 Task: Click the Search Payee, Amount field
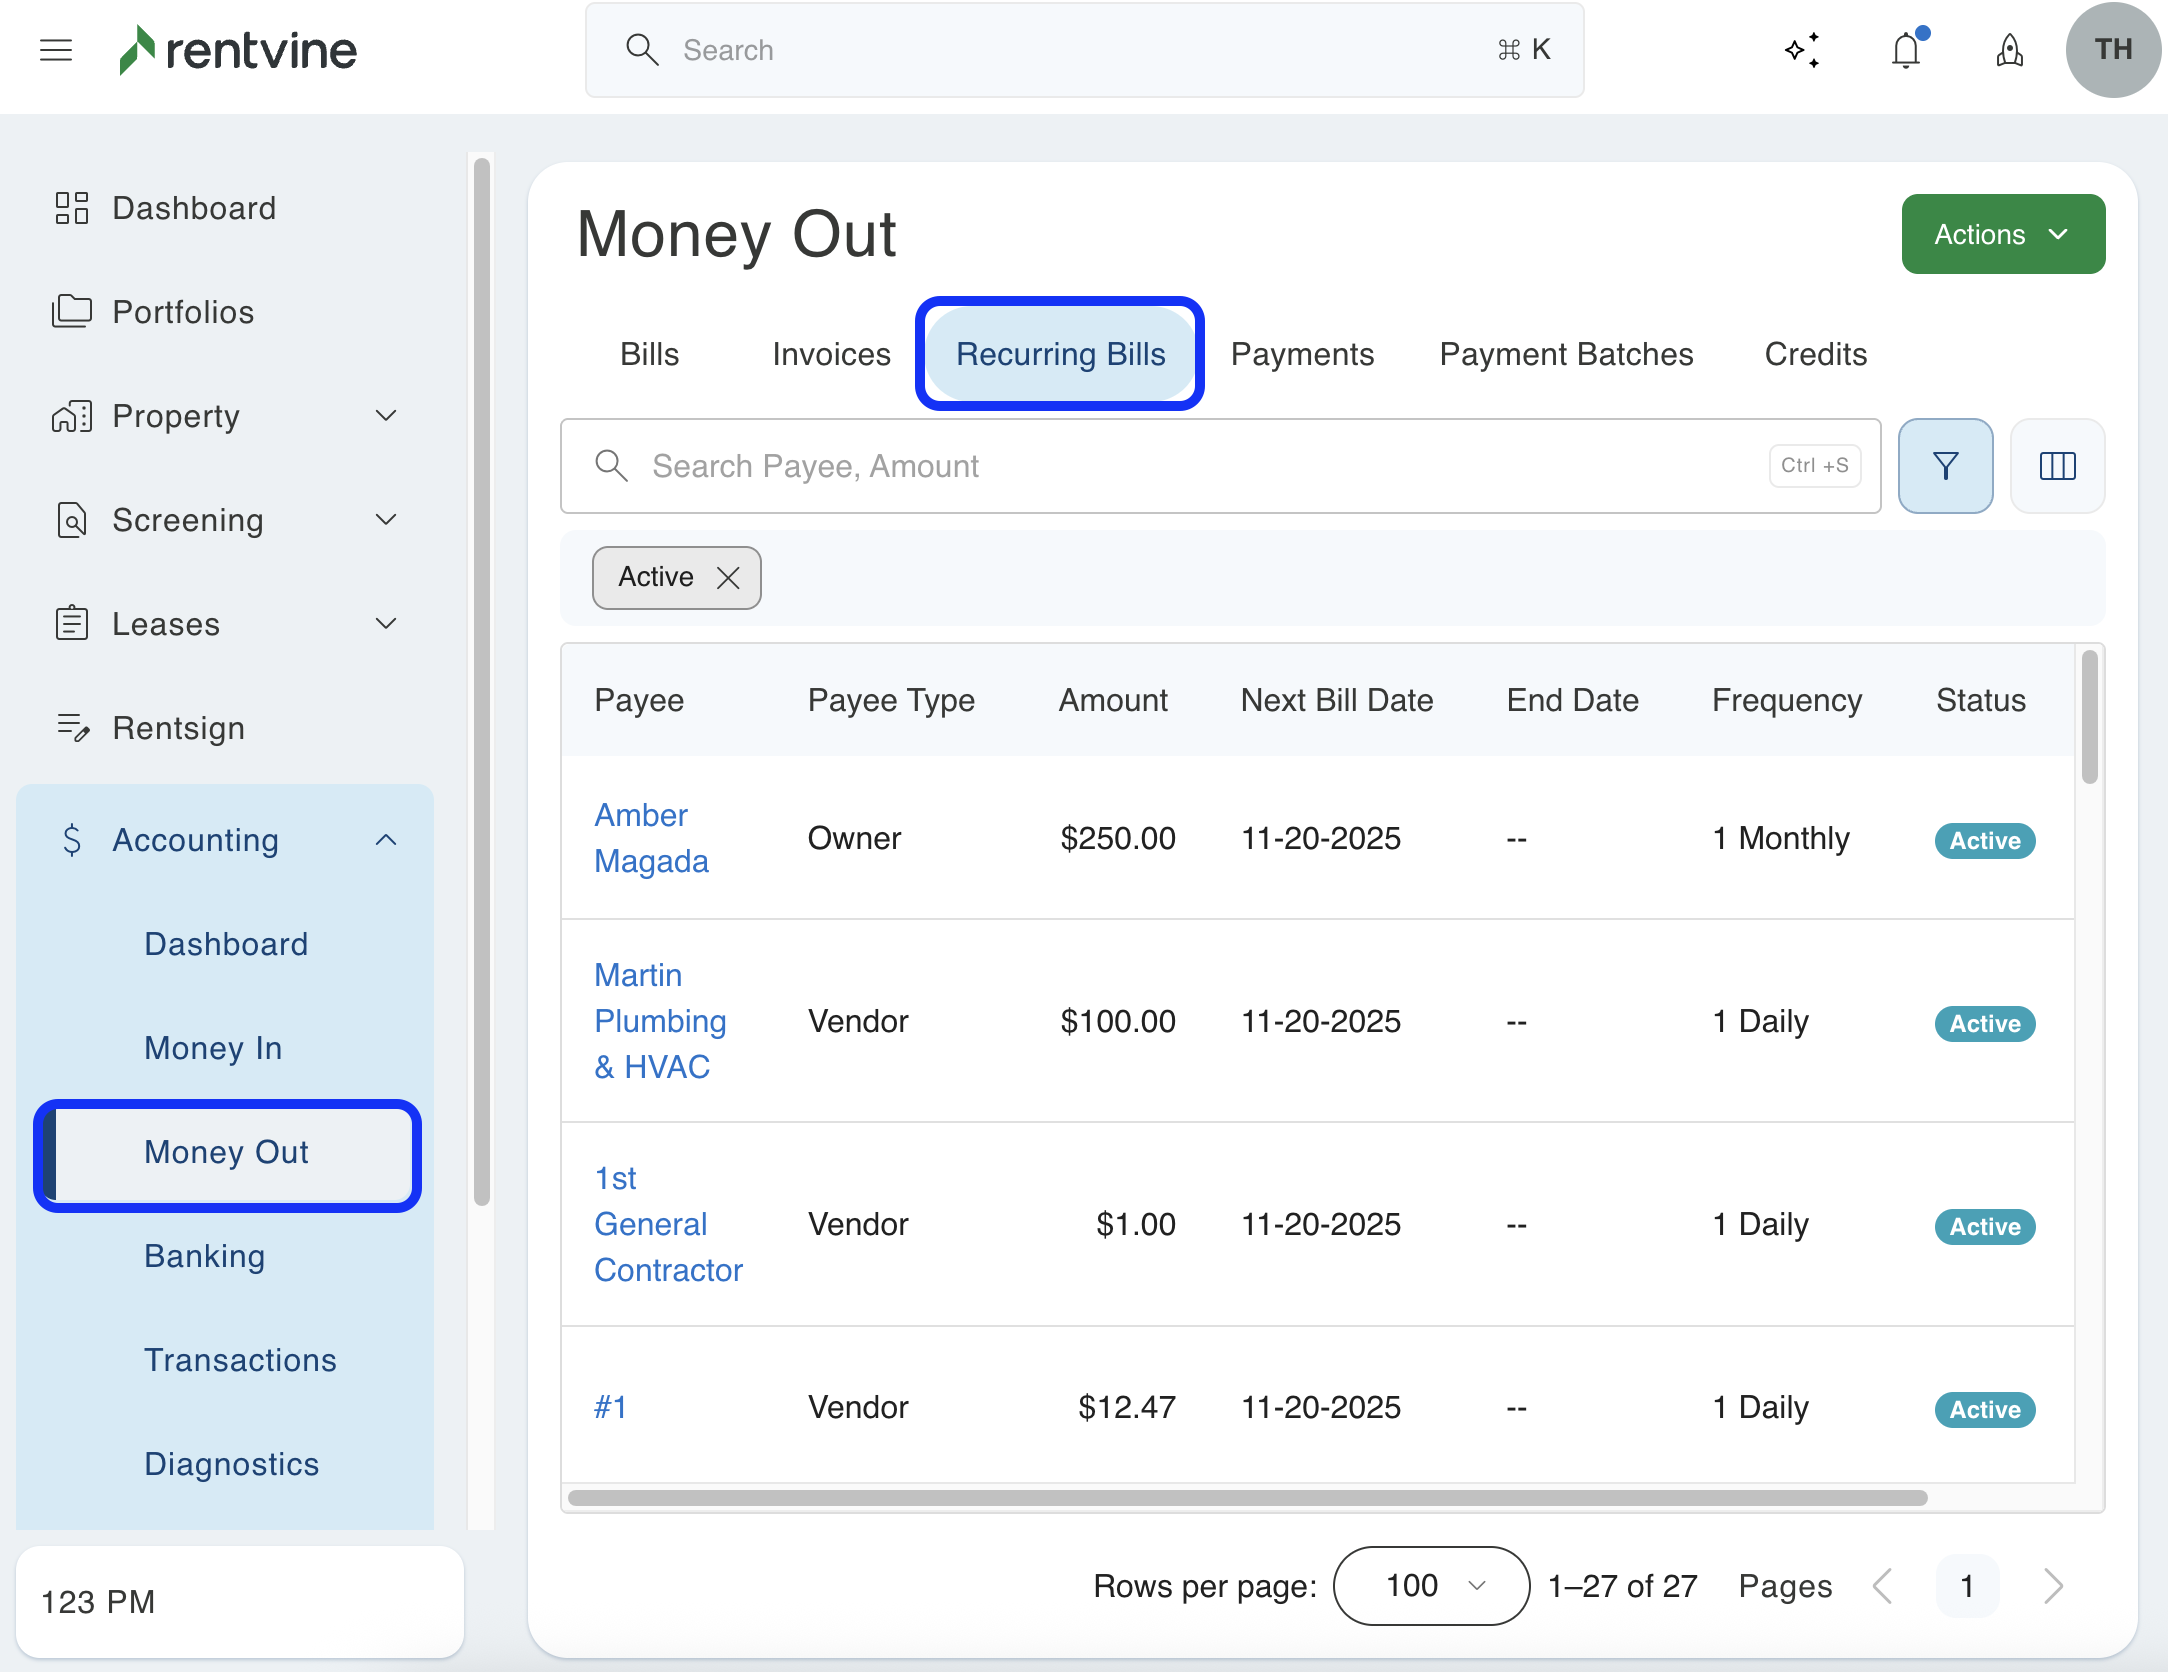click(x=1200, y=466)
